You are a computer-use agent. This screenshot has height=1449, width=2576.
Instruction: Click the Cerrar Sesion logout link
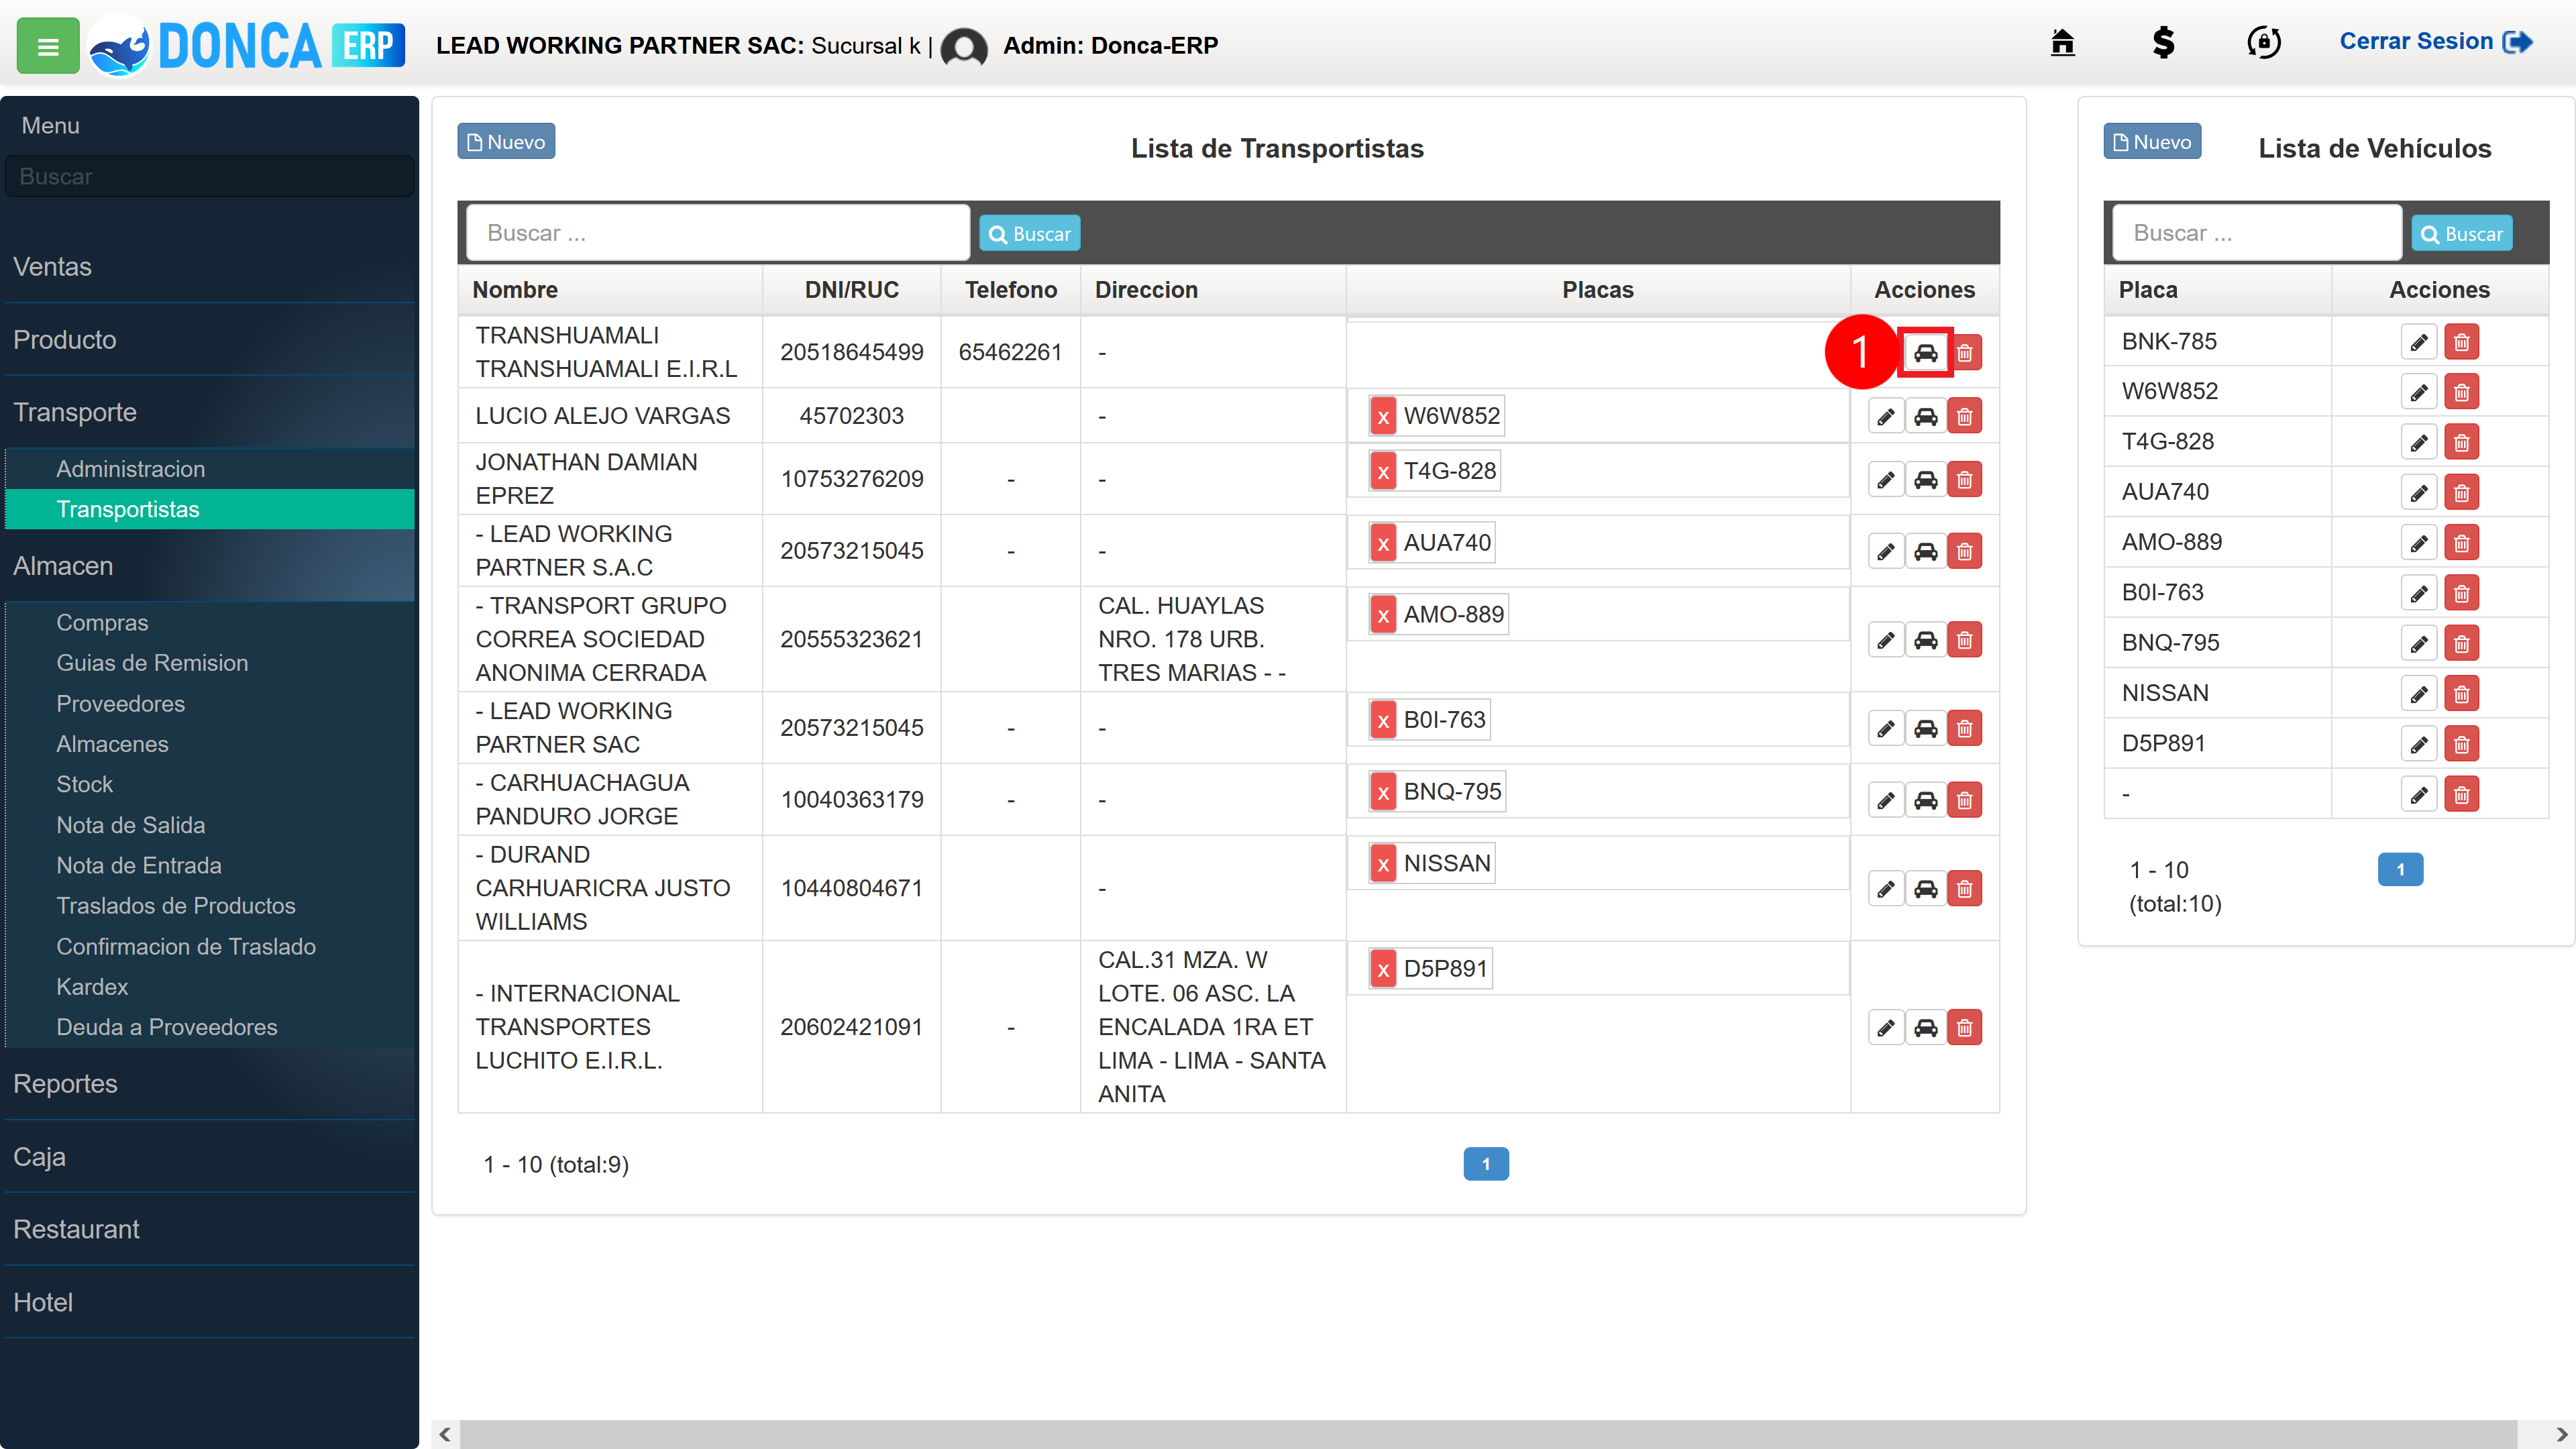(x=2436, y=42)
